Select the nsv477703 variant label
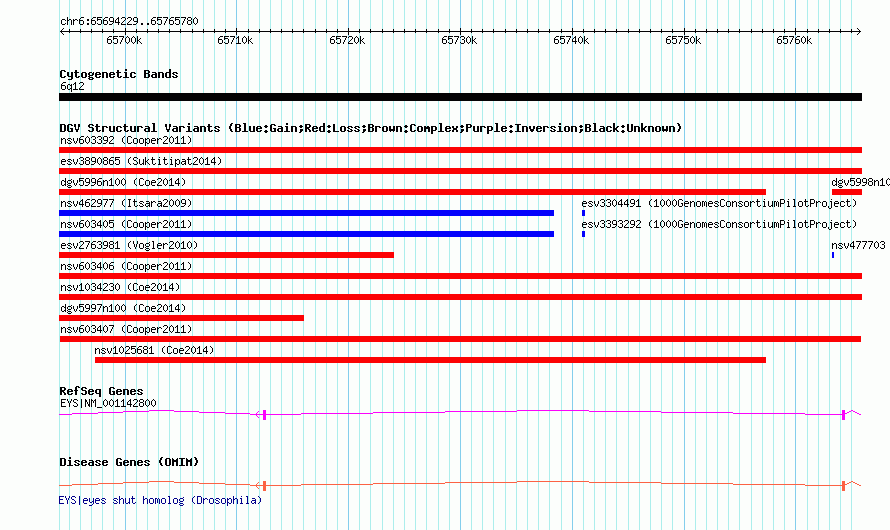 (x=858, y=245)
